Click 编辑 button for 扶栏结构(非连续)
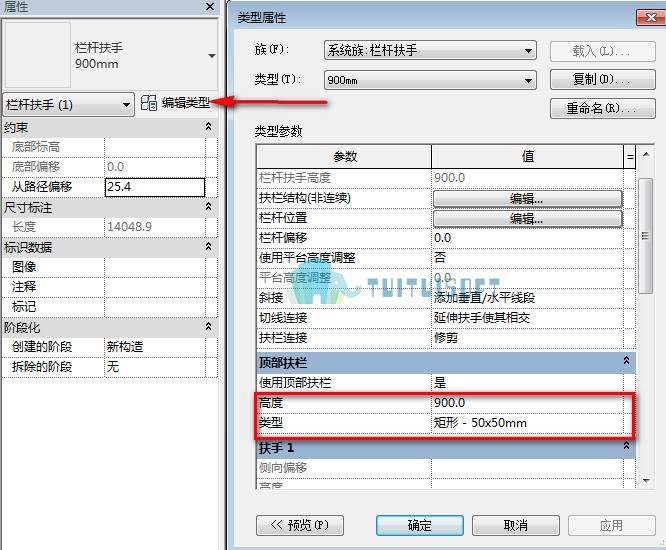 (x=527, y=198)
